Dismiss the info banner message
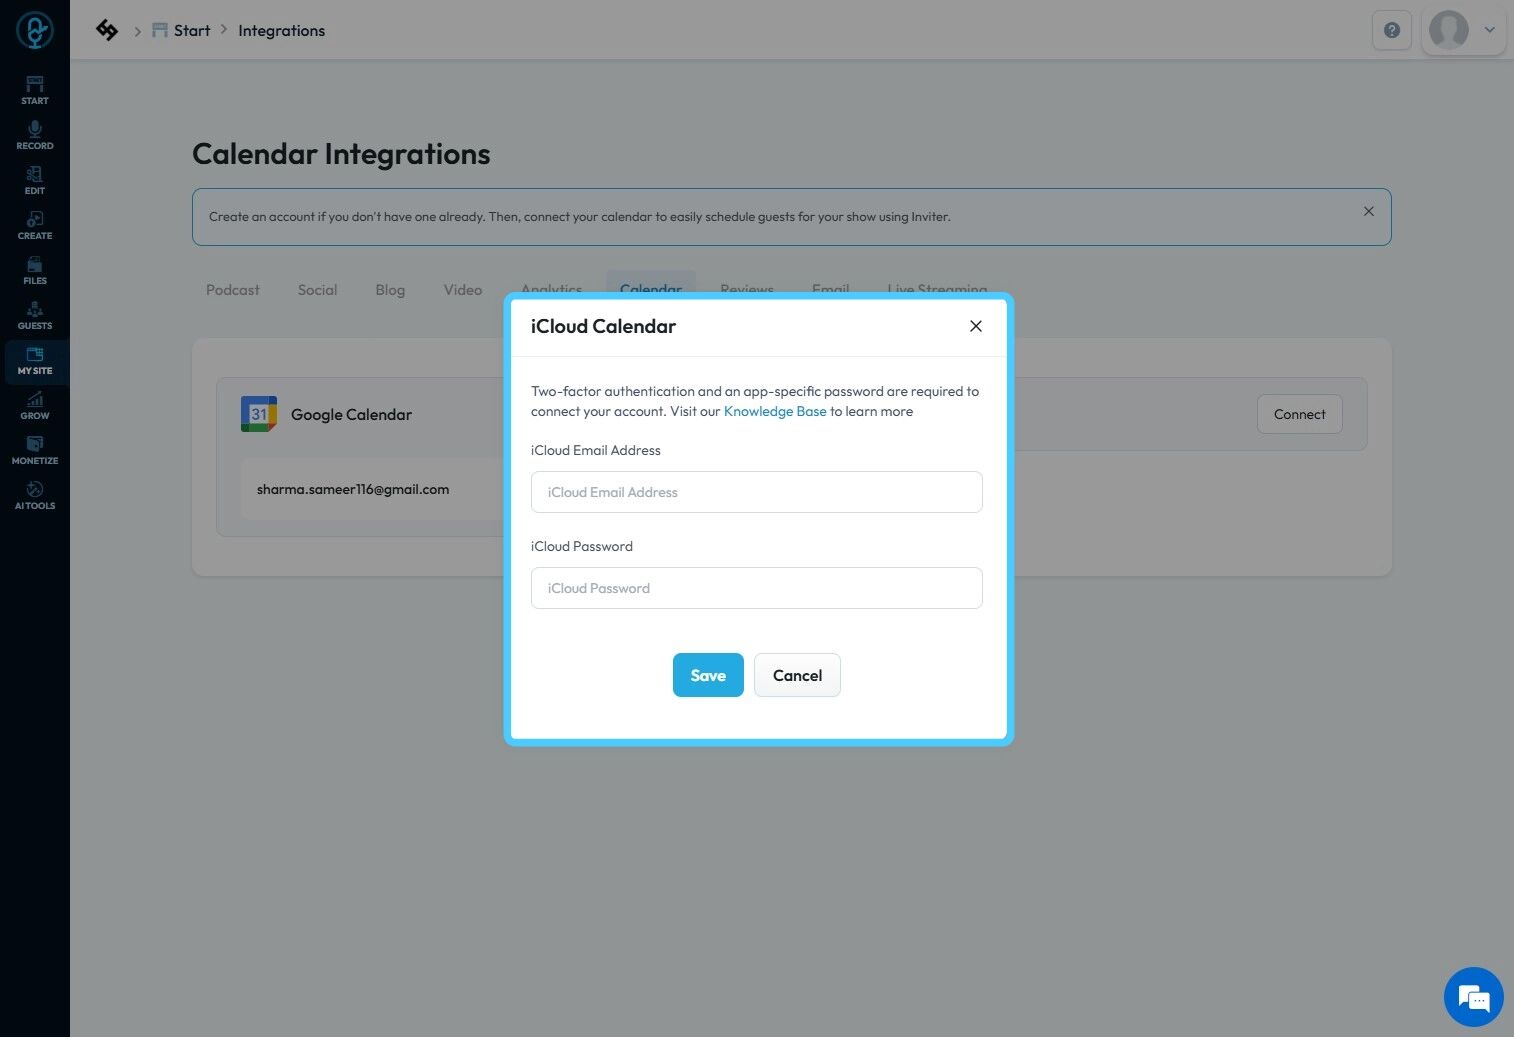 pos(1369,211)
